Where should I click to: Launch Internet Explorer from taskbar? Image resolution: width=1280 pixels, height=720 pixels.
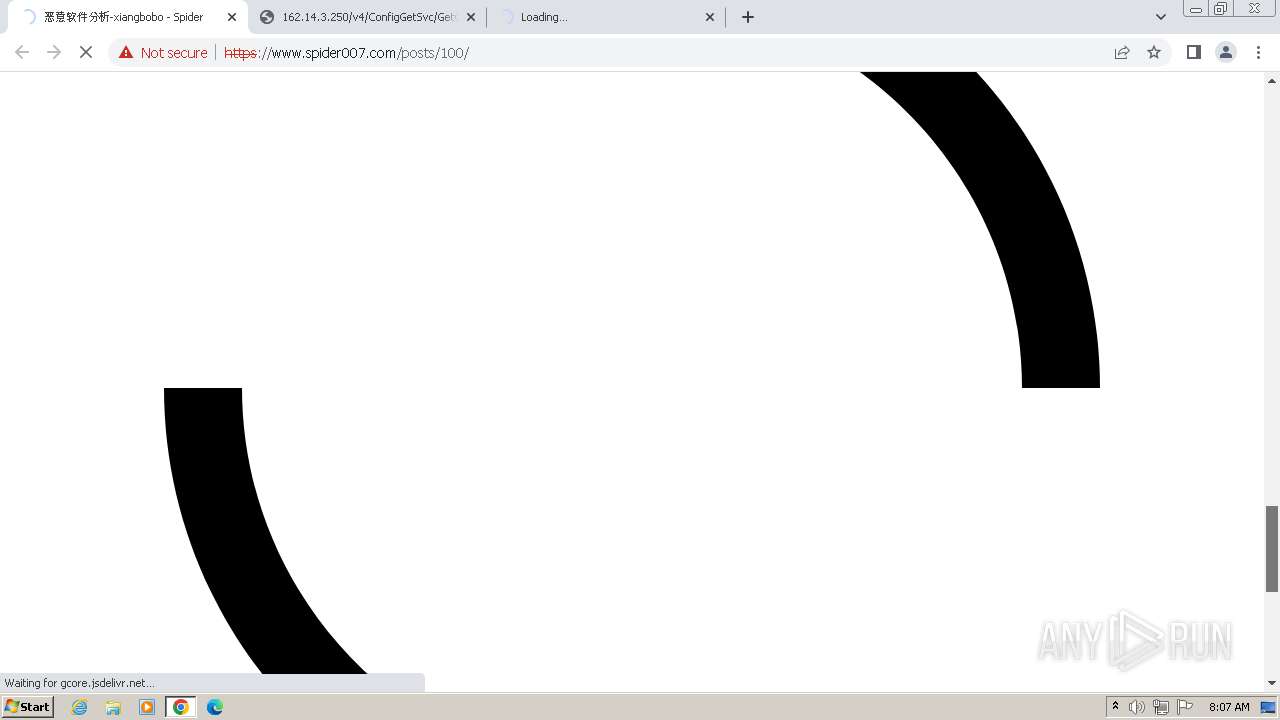[x=80, y=707]
